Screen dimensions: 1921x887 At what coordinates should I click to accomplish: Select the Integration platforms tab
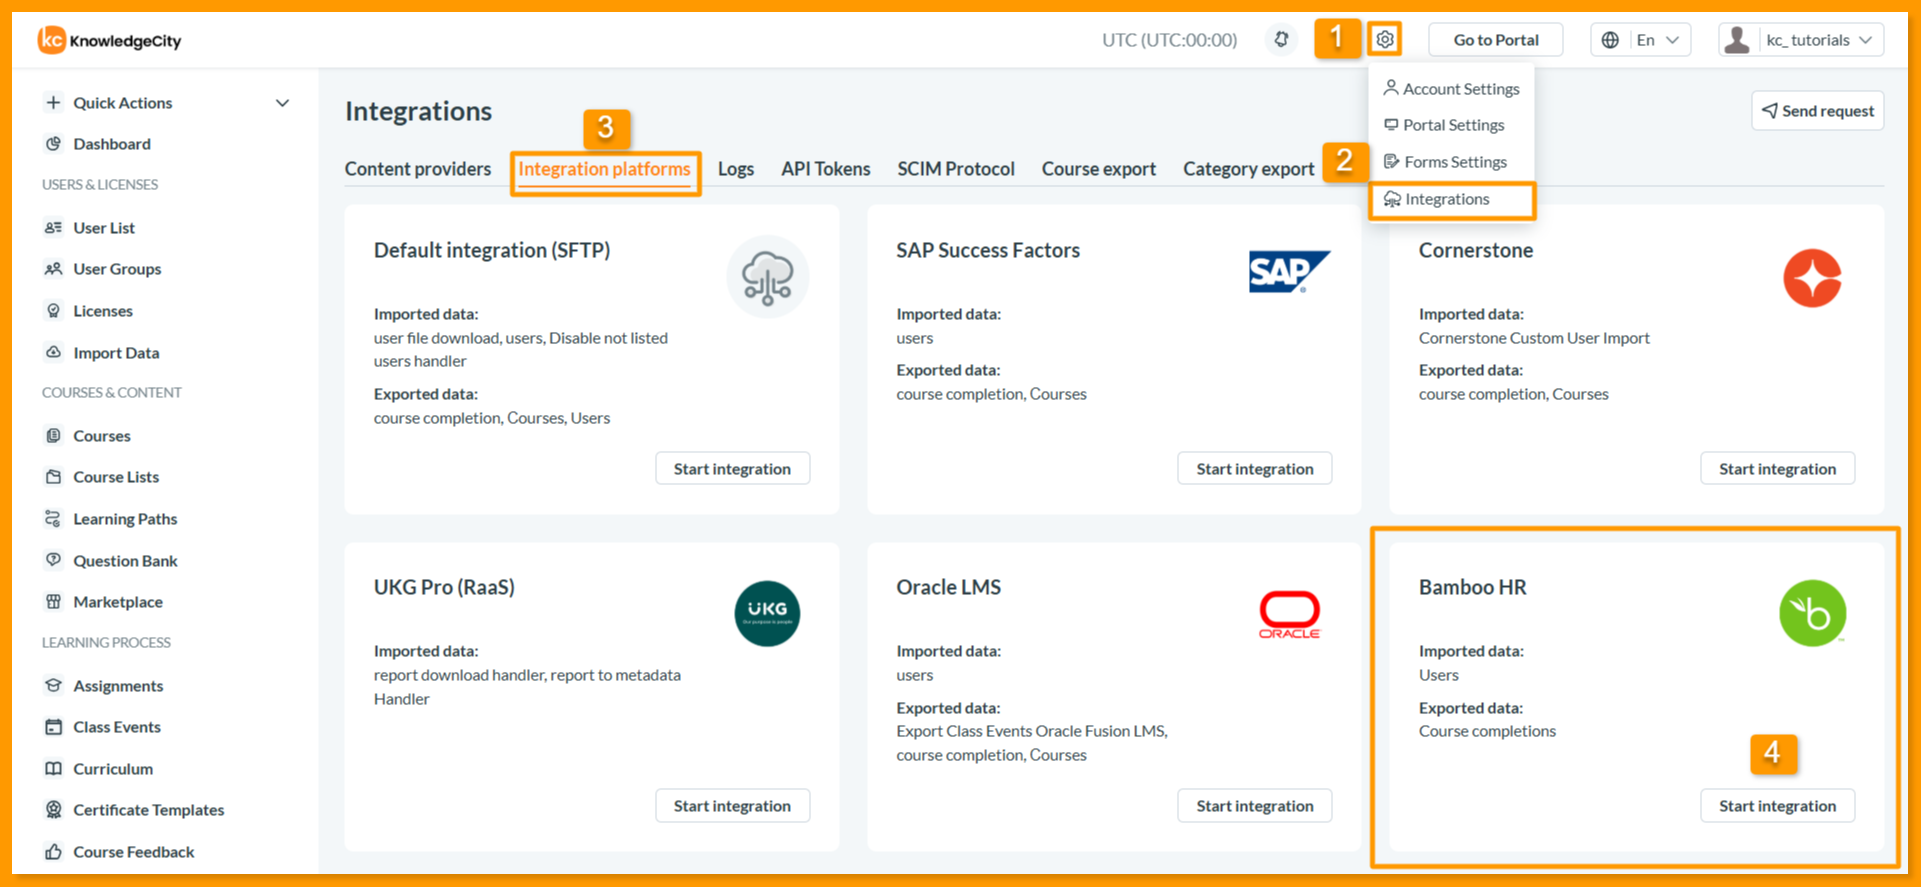[604, 169]
